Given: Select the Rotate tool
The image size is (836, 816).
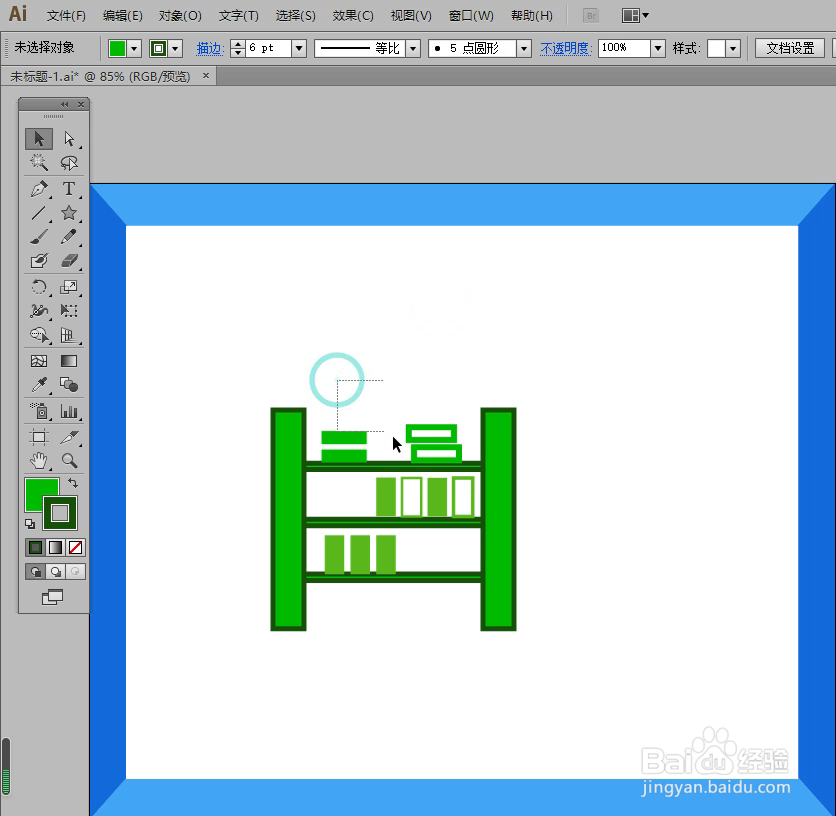Looking at the screenshot, I should point(39,287).
